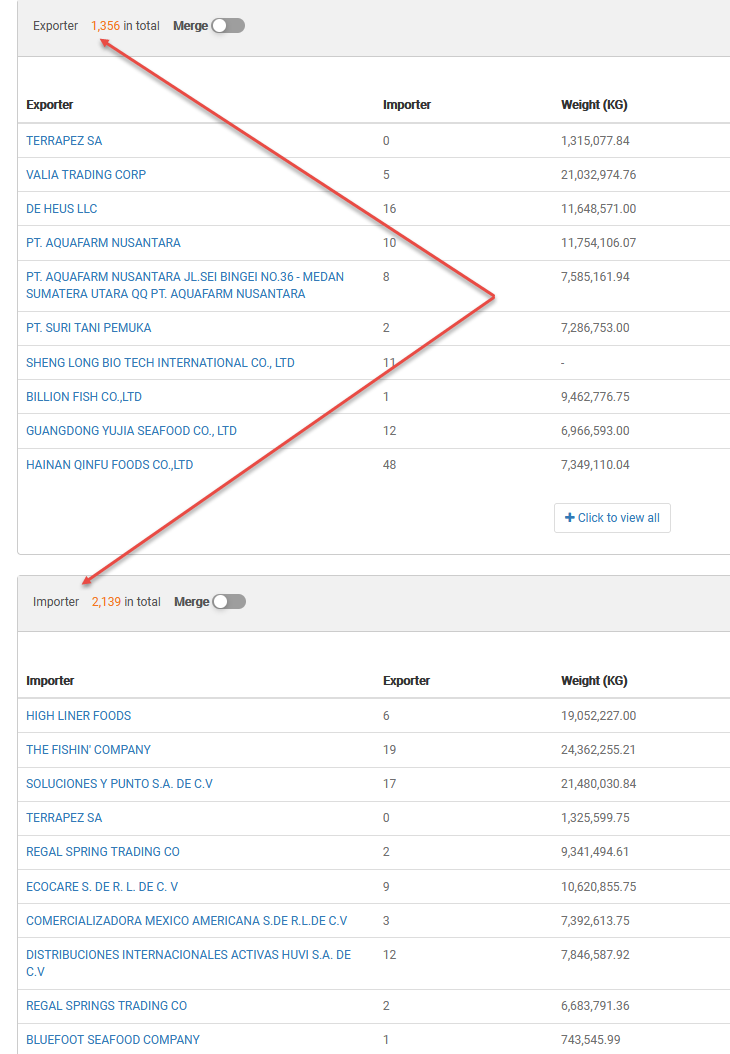Viewport: 730px width, 1054px height.
Task: Toggle the Exporter Merge switch
Action: 228,26
